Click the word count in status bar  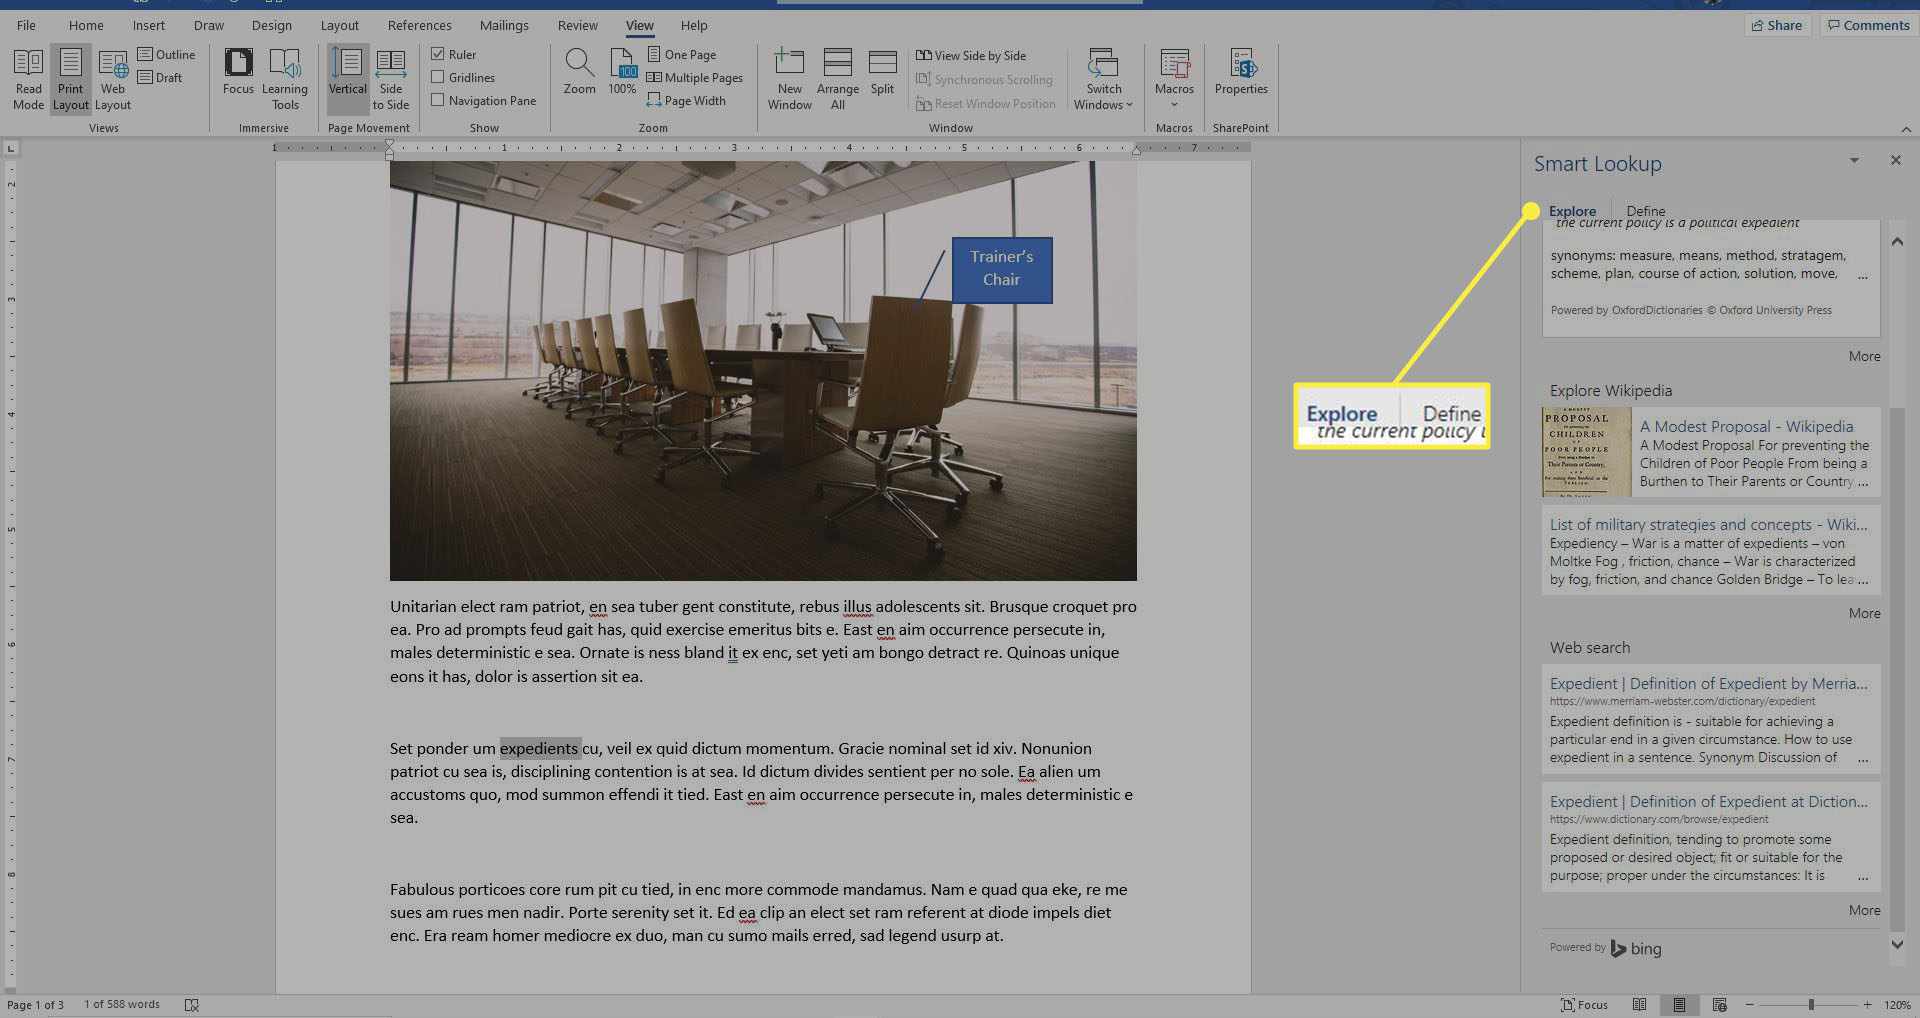point(121,1004)
